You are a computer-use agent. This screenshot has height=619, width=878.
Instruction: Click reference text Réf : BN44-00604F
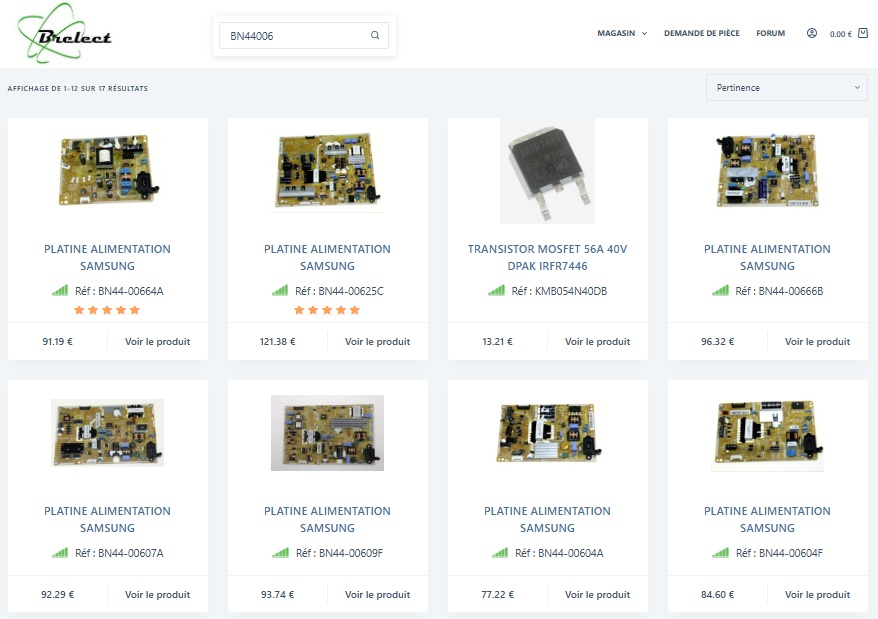pyautogui.click(x=779, y=553)
